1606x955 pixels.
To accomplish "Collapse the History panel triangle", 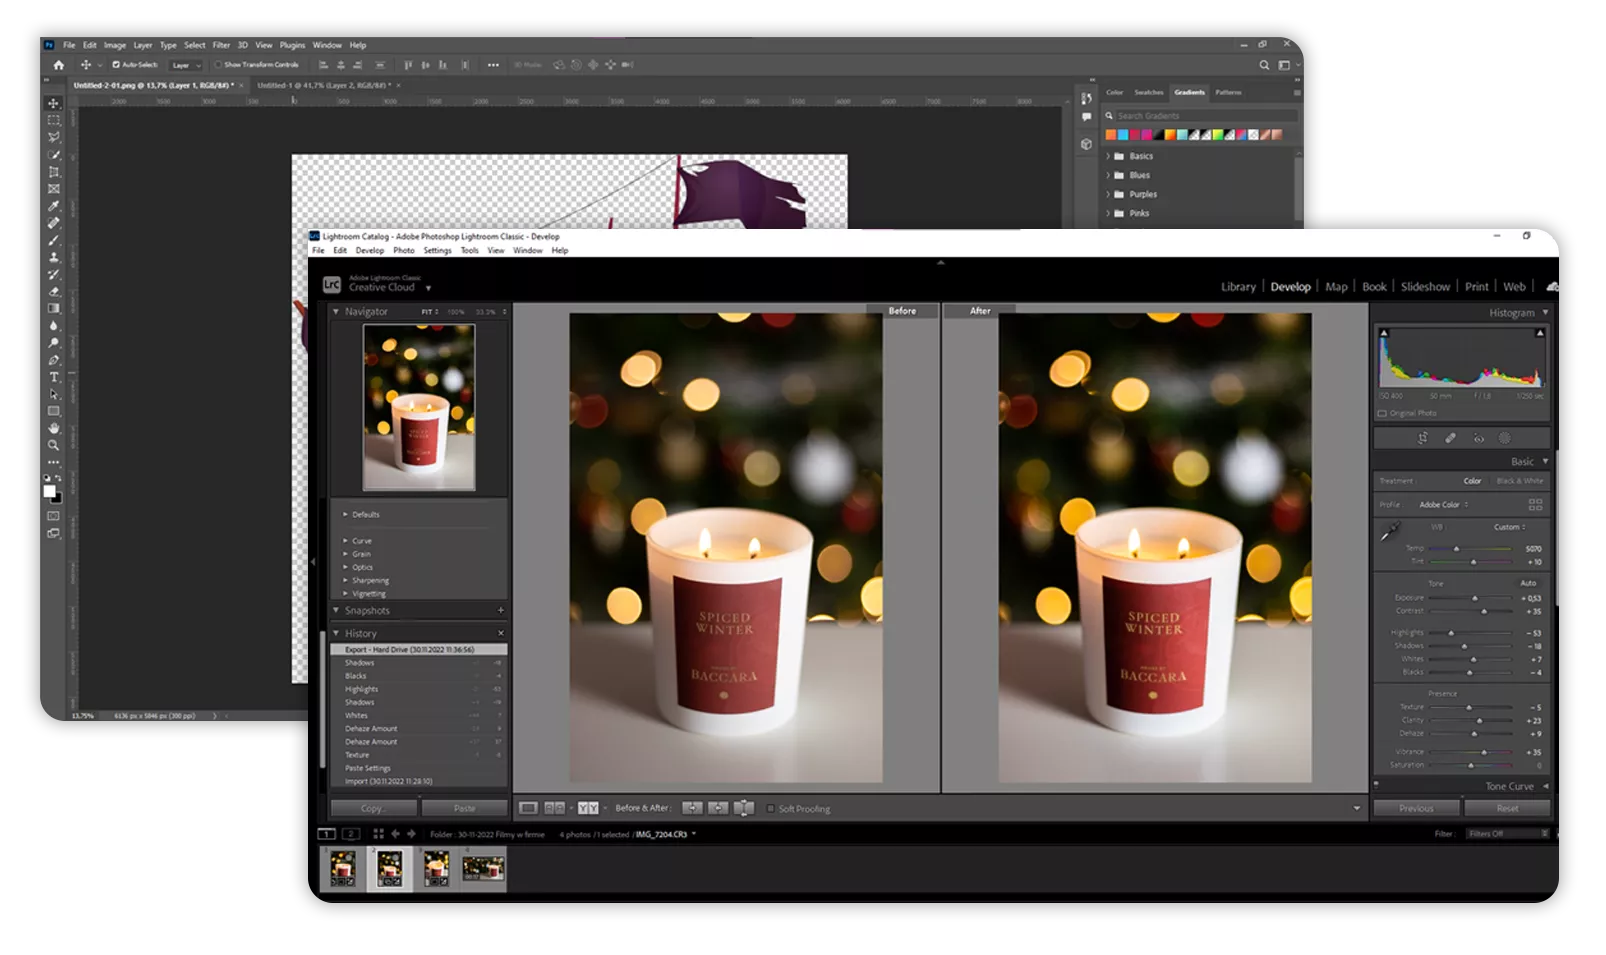I will tap(336, 634).
